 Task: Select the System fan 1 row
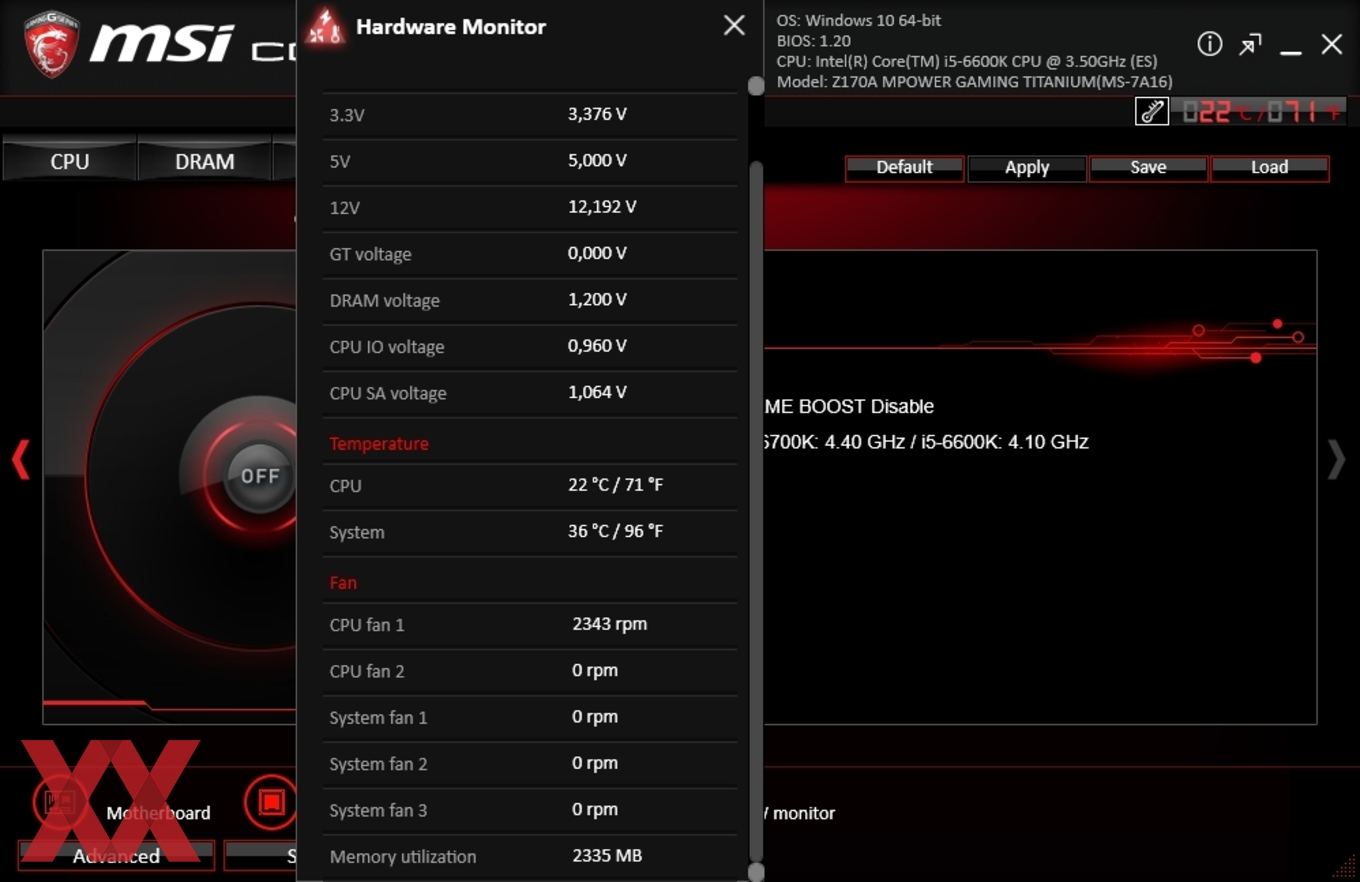pos(530,718)
